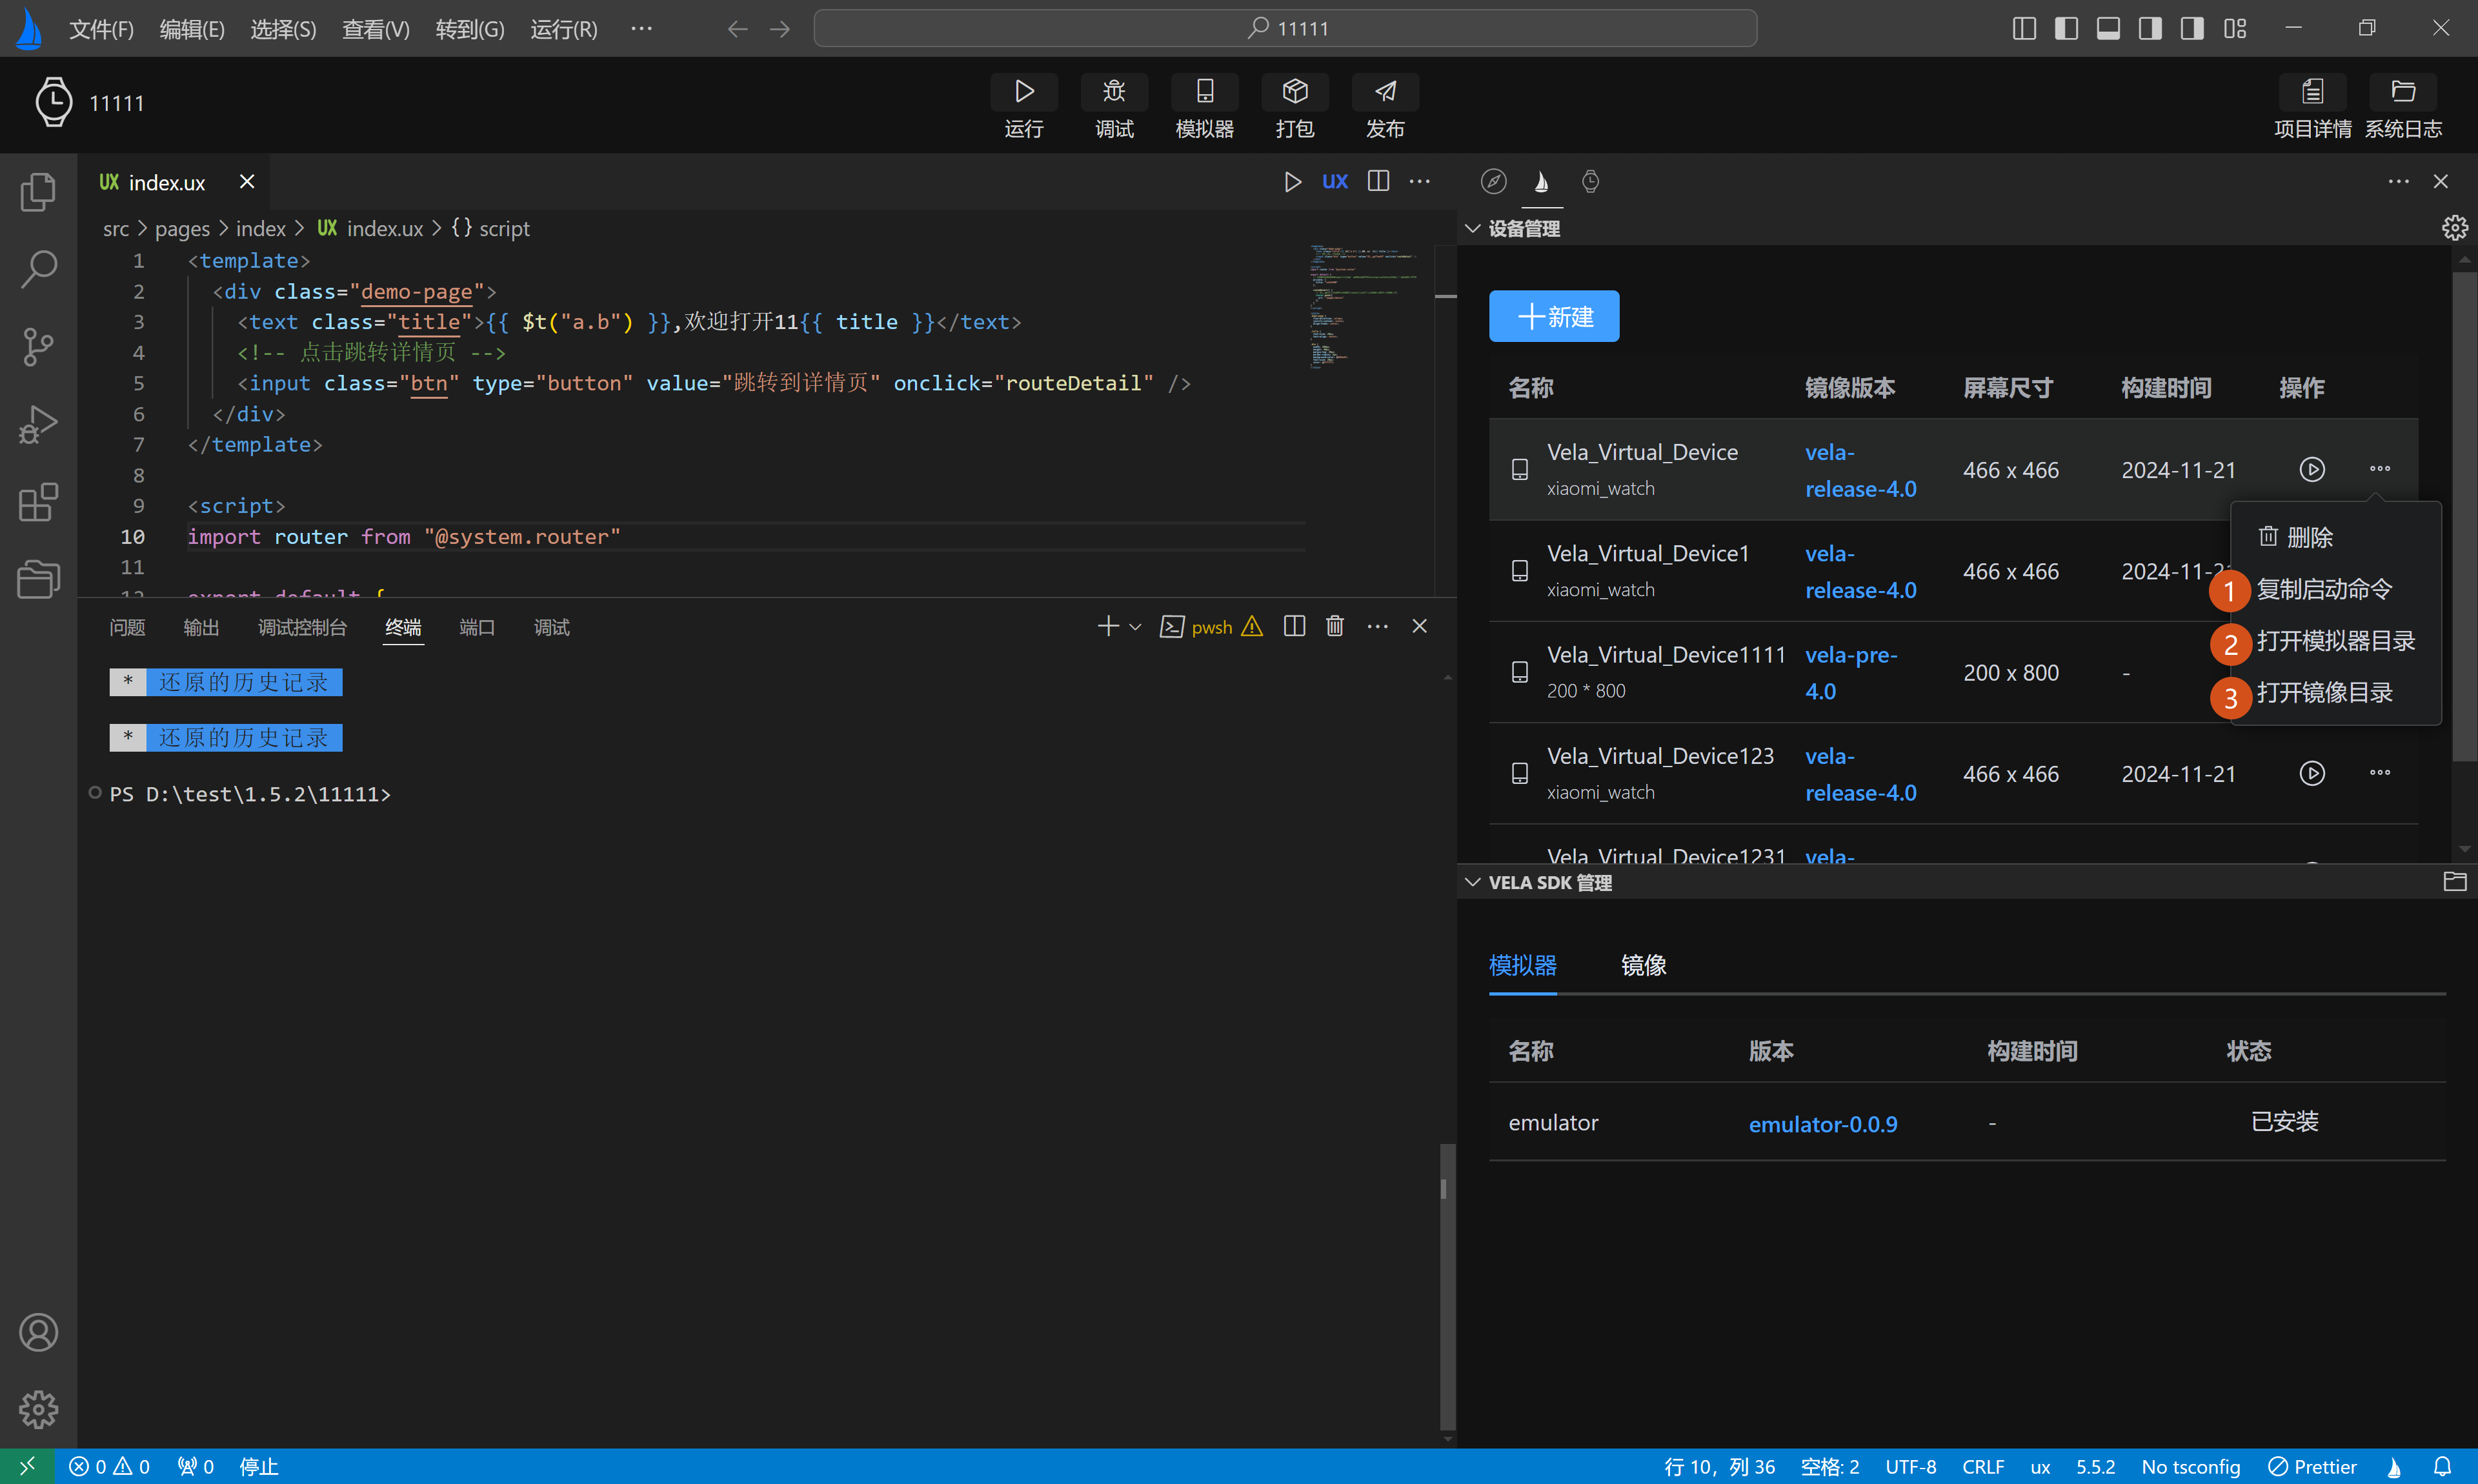The height and width of the screenshot is (1484, 2478).
Task: Launch the Emulator (模拟器) toolbar button
Action: click(x=1204, y=92)
